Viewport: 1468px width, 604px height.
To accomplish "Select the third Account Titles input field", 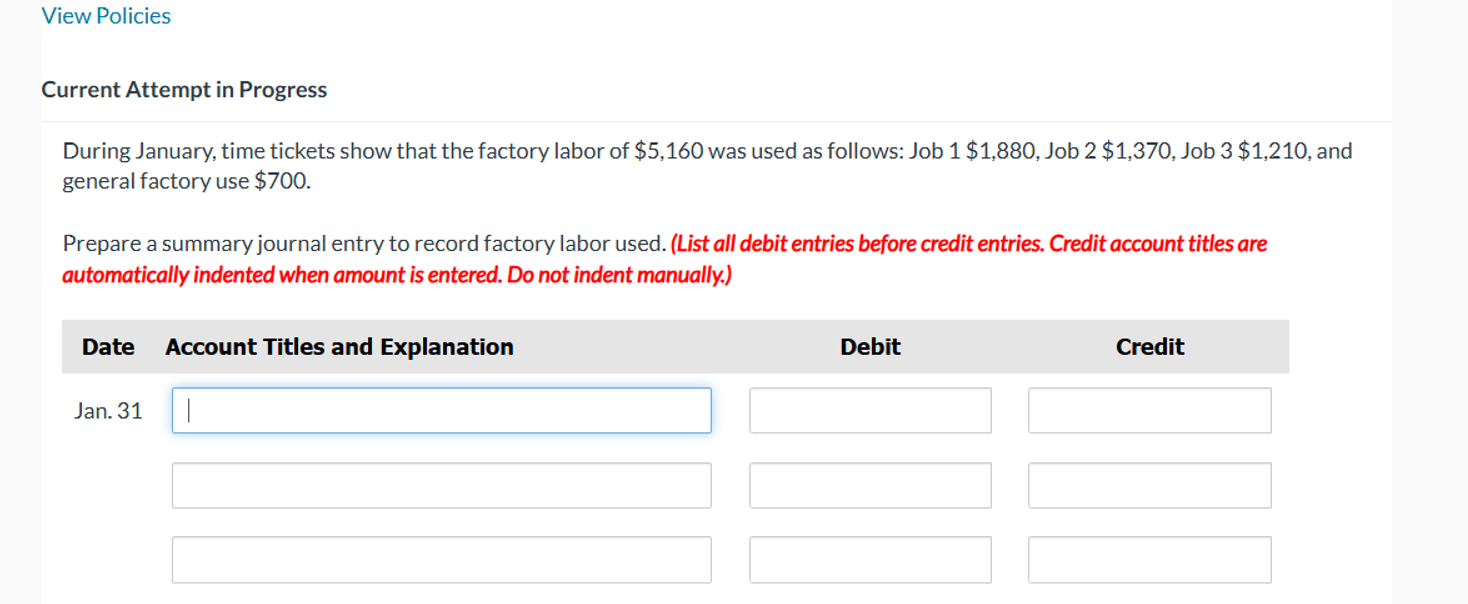I will pyautogui.click(x=440, y=559).
